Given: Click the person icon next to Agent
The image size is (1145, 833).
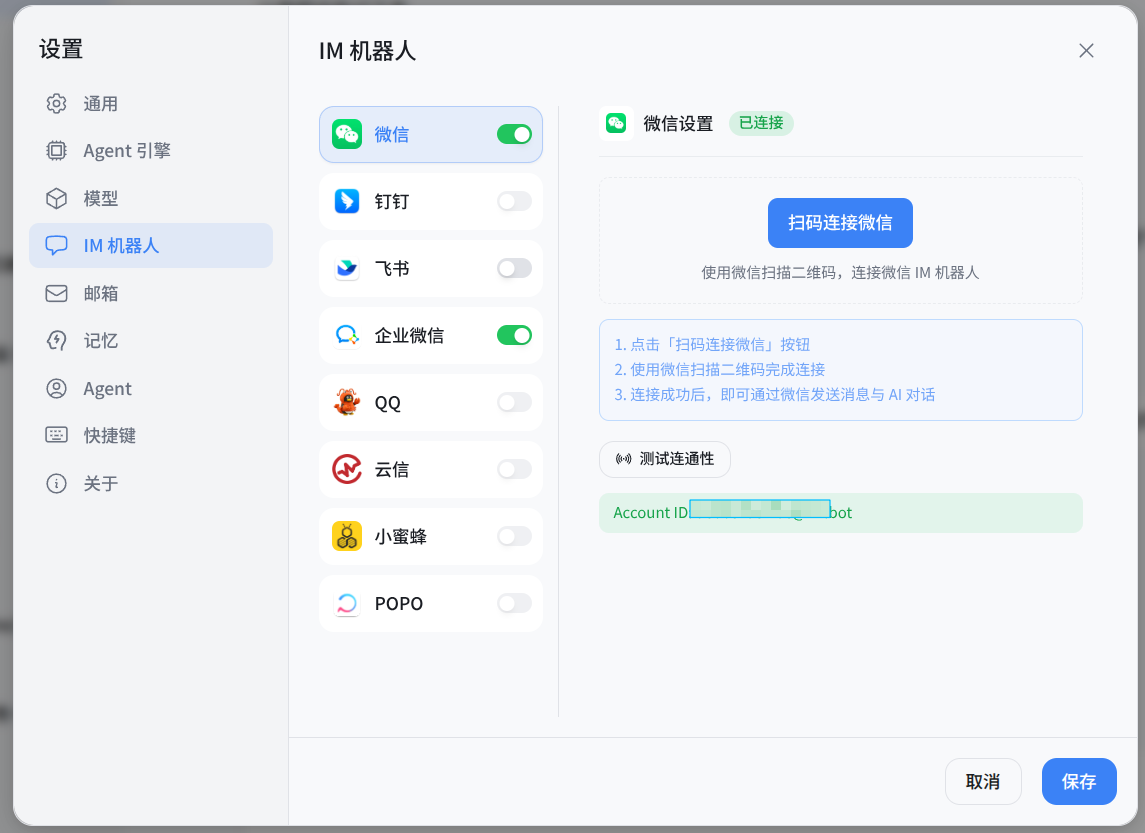Looking at the screenshot, I should 56,388.
